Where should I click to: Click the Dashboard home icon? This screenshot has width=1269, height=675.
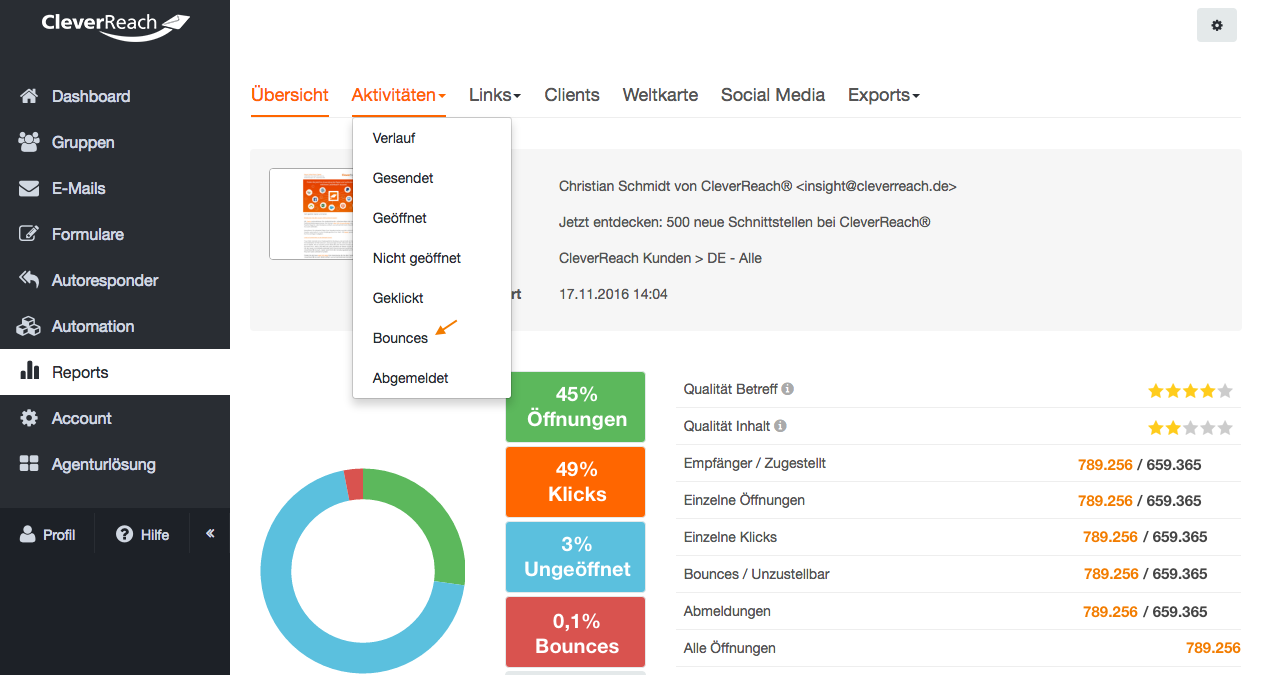[x=29, y=96]
